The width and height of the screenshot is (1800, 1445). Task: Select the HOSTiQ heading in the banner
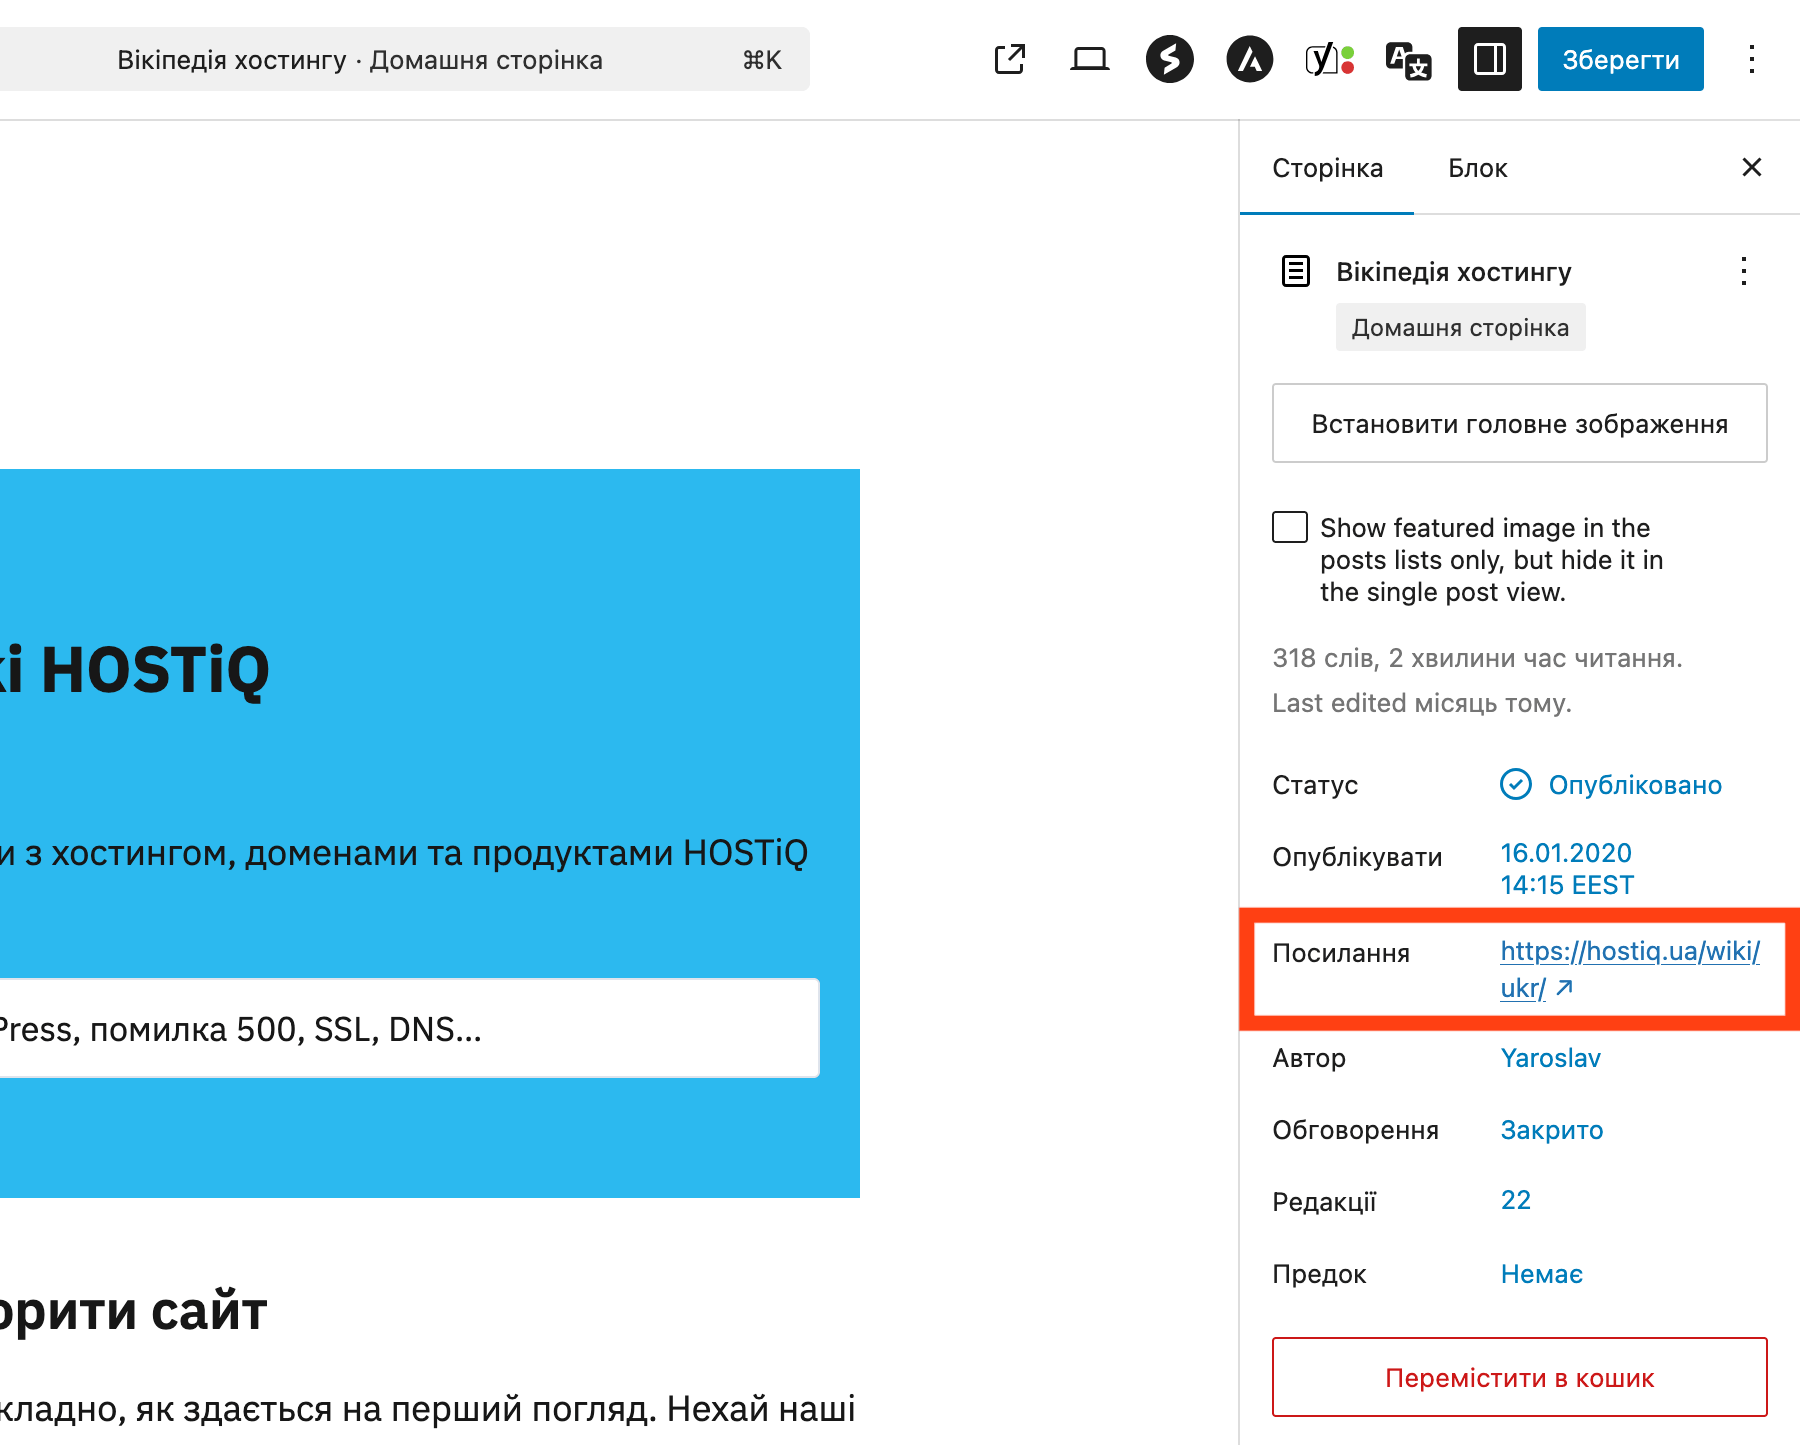pos(135,670)
